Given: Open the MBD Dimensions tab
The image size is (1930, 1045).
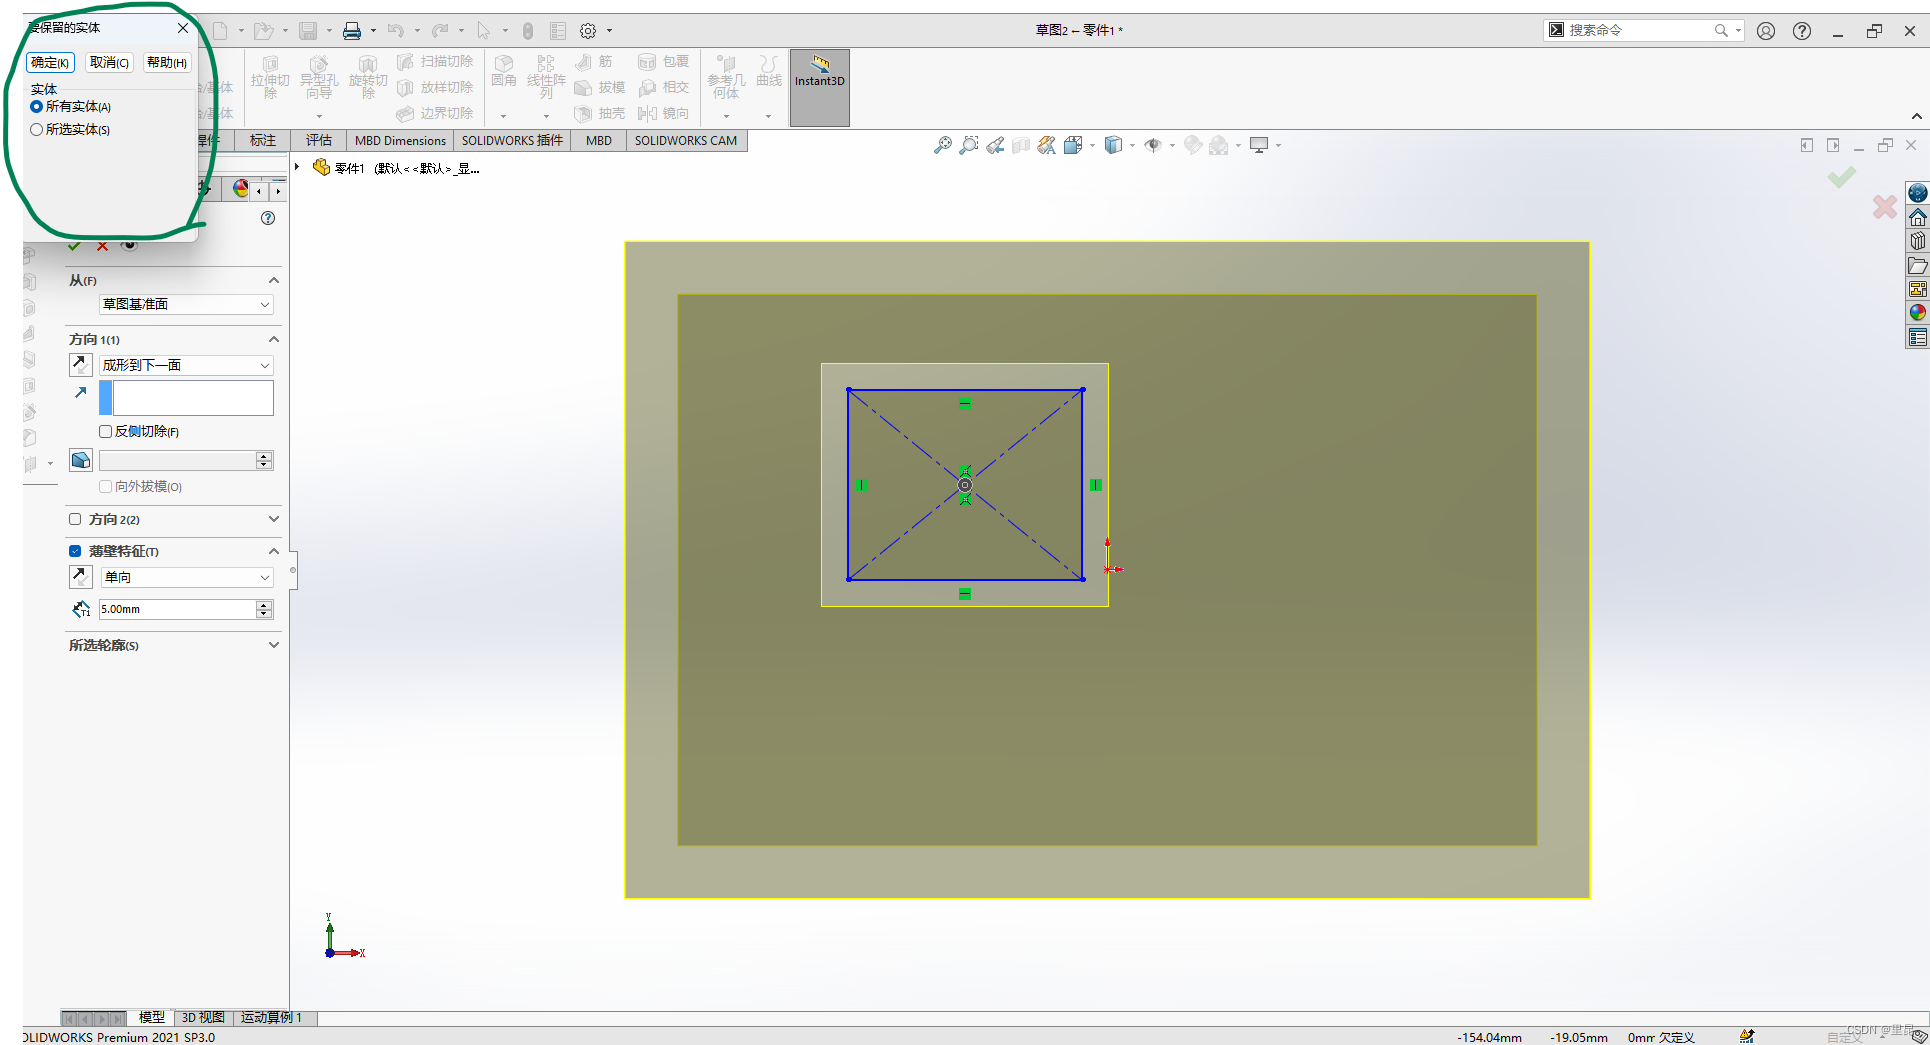Looking at the screenshot, I should coord(400,140).
